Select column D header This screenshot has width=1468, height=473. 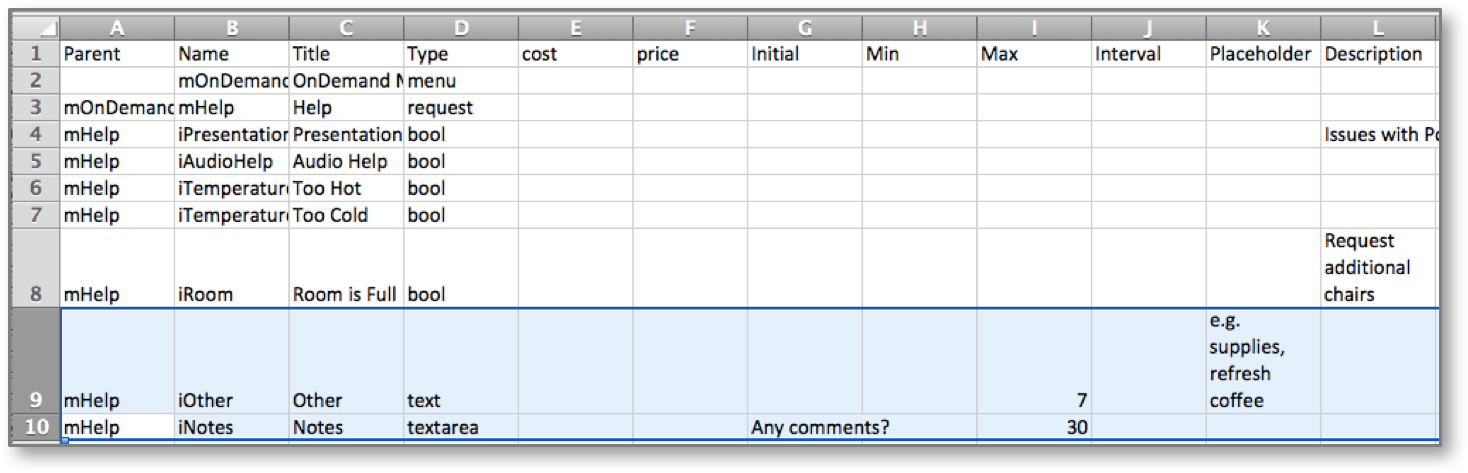[461, 29]
